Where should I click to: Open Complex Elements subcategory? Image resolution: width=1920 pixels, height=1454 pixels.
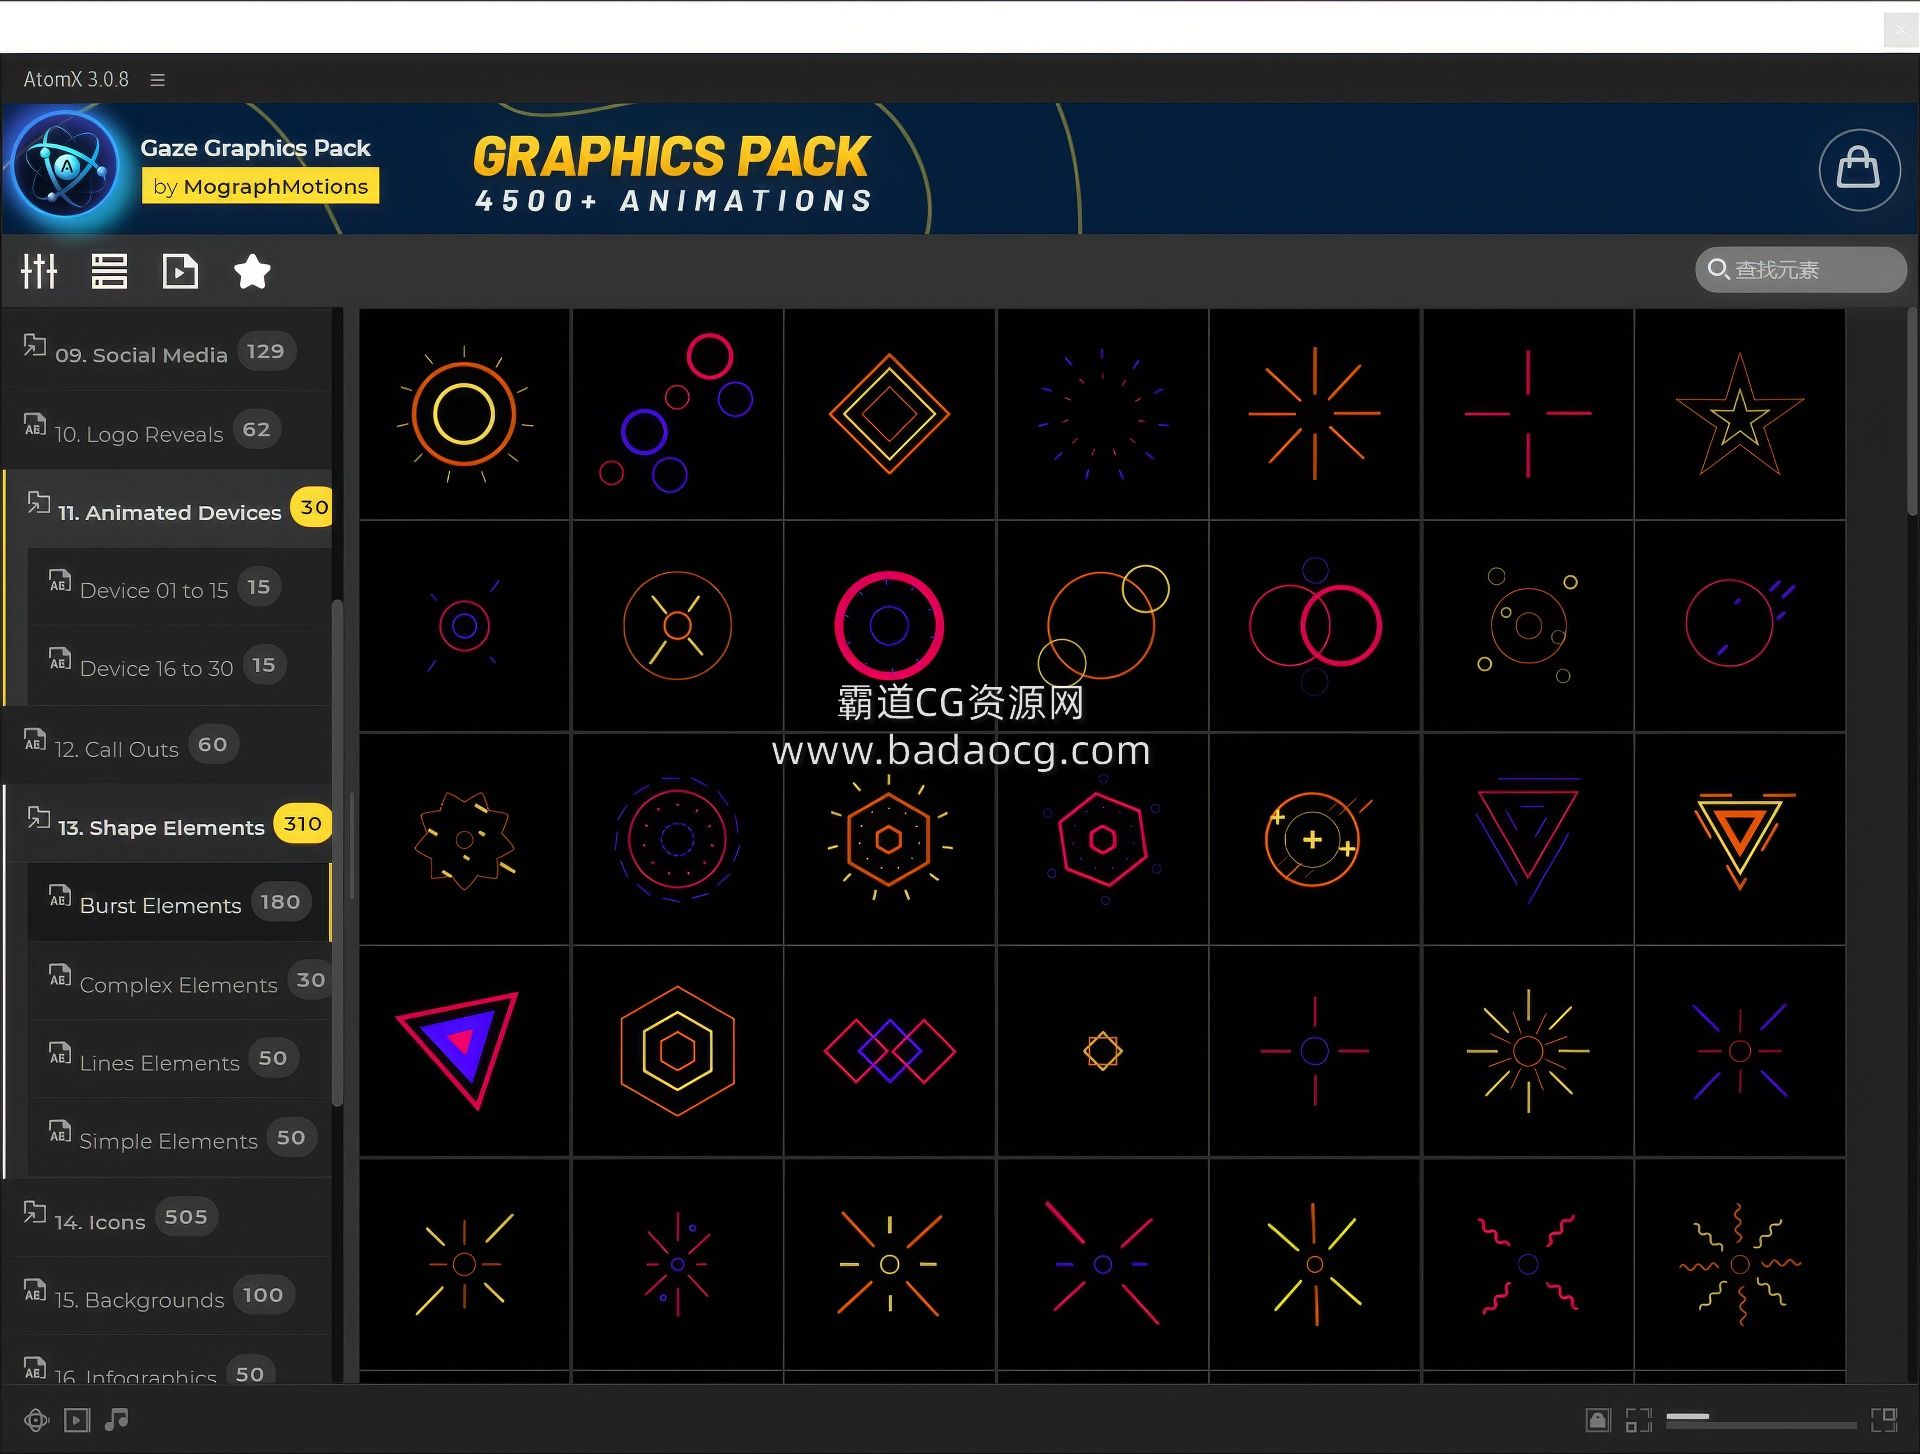point(180,982)
